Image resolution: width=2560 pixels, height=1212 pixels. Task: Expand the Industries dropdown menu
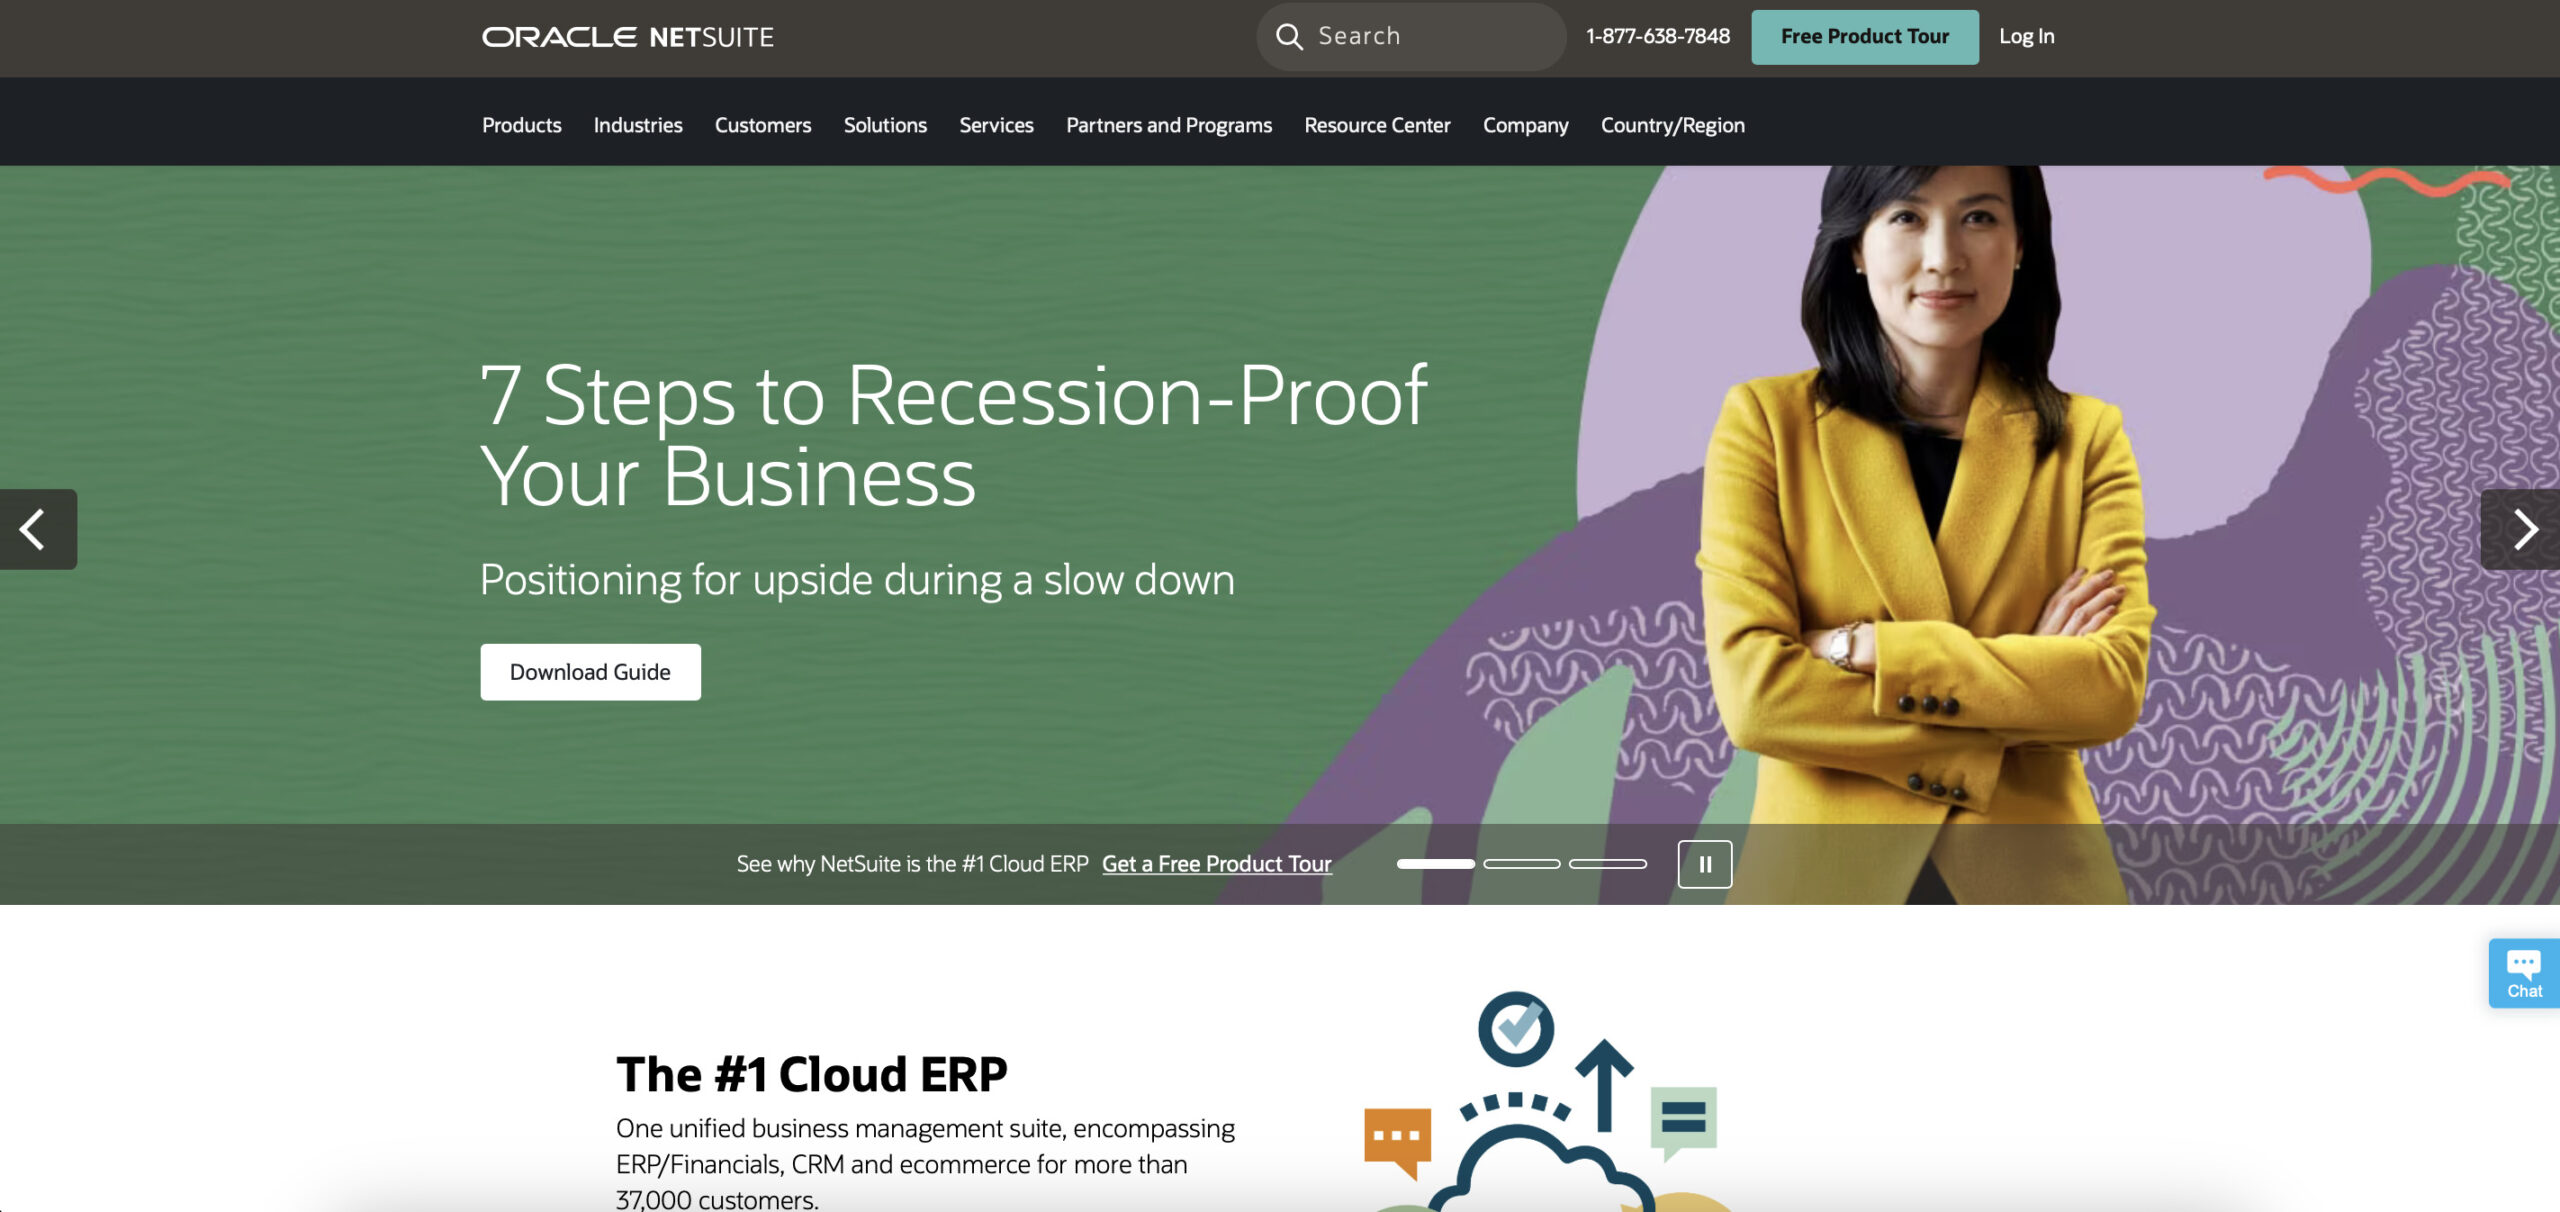(637, 124)
